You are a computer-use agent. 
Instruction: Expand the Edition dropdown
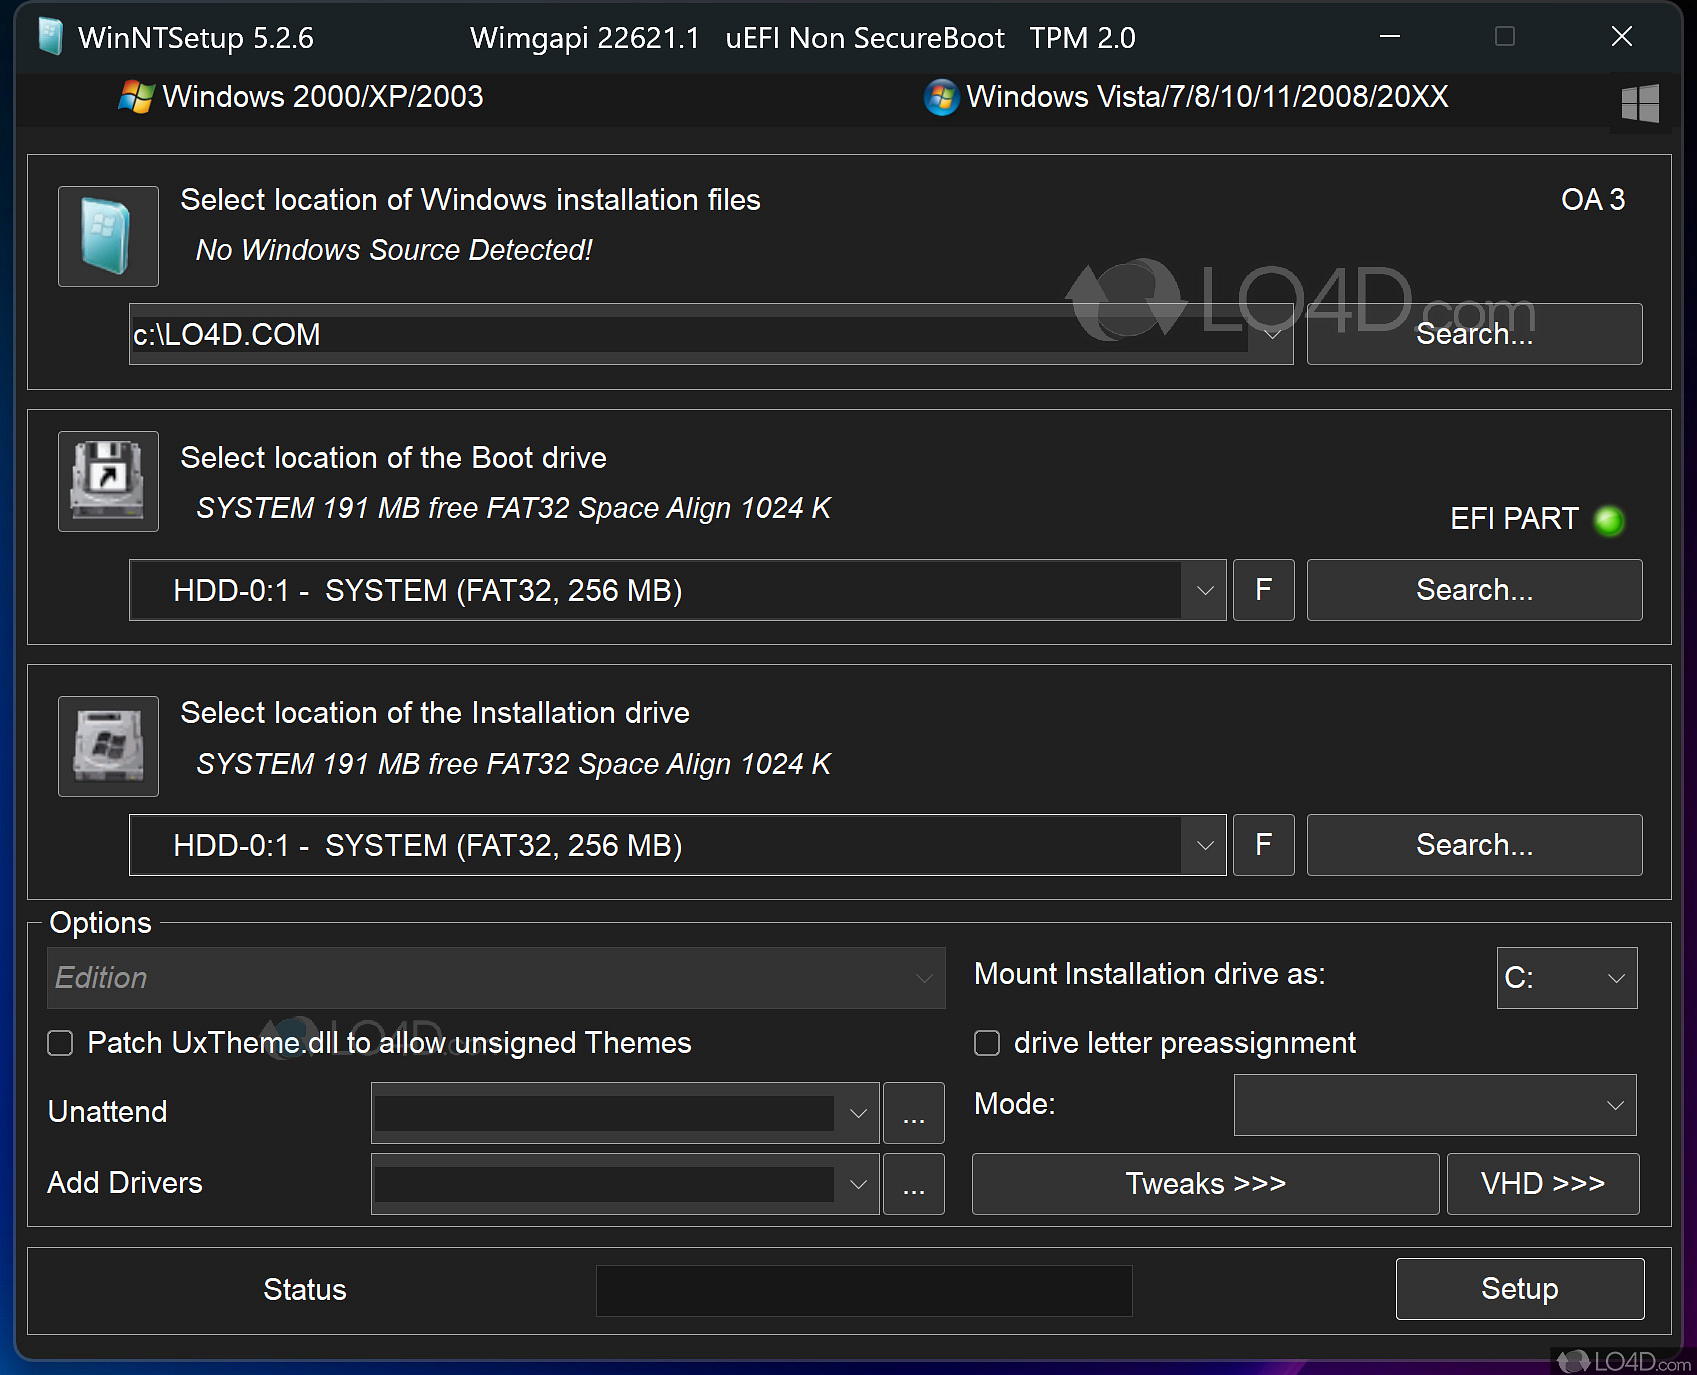pos(925,978)
